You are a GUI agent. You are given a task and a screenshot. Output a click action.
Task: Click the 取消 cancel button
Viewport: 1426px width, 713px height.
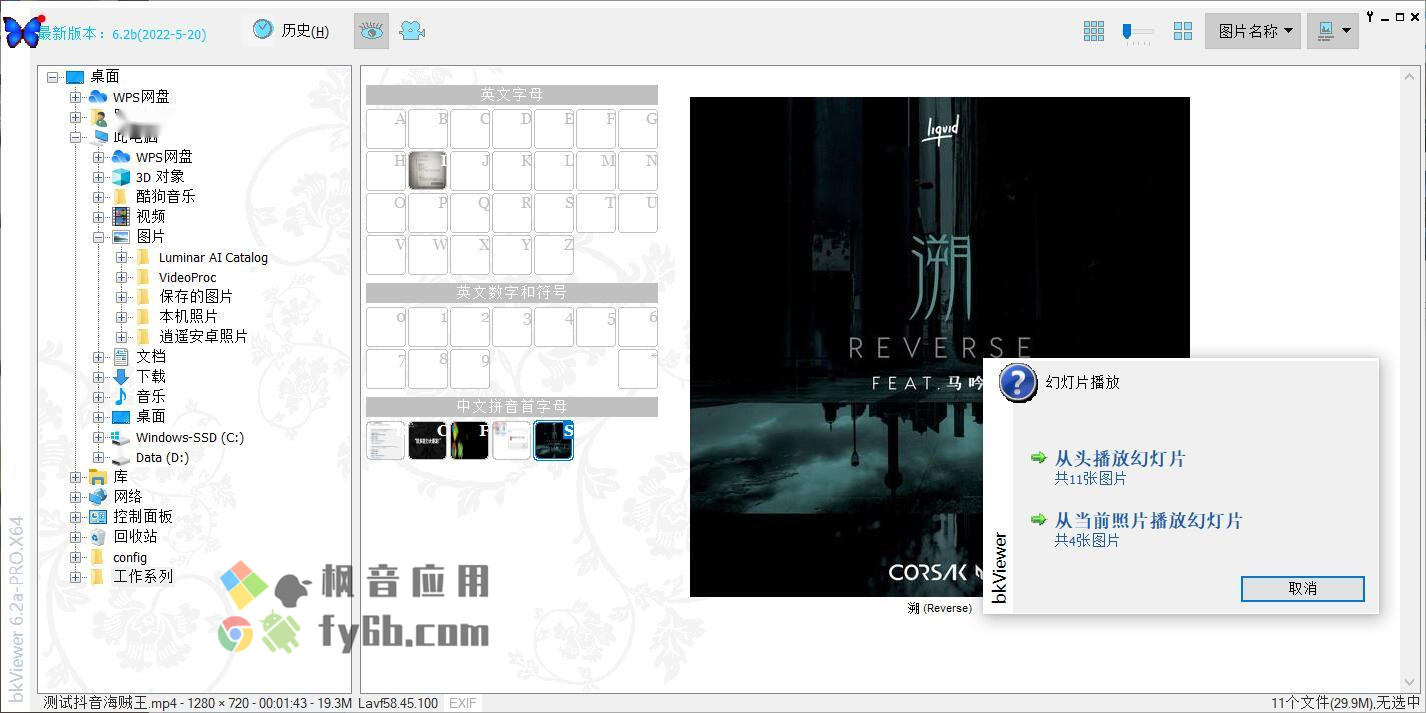point(1303,588)
